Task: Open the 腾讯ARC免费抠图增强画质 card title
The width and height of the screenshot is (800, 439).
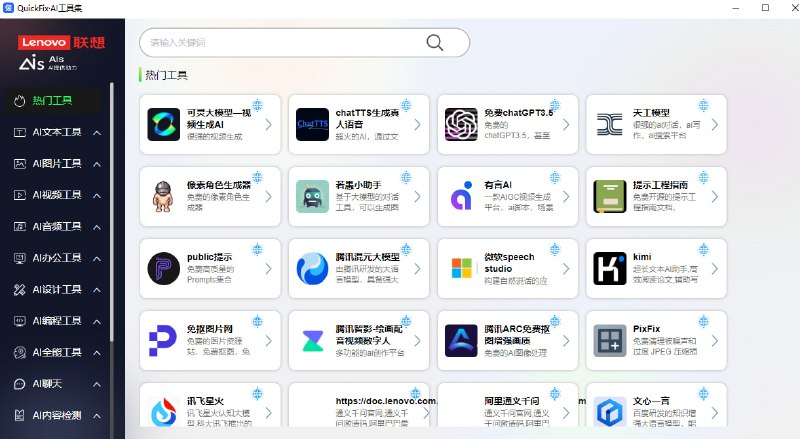Action: click(517, 335)
